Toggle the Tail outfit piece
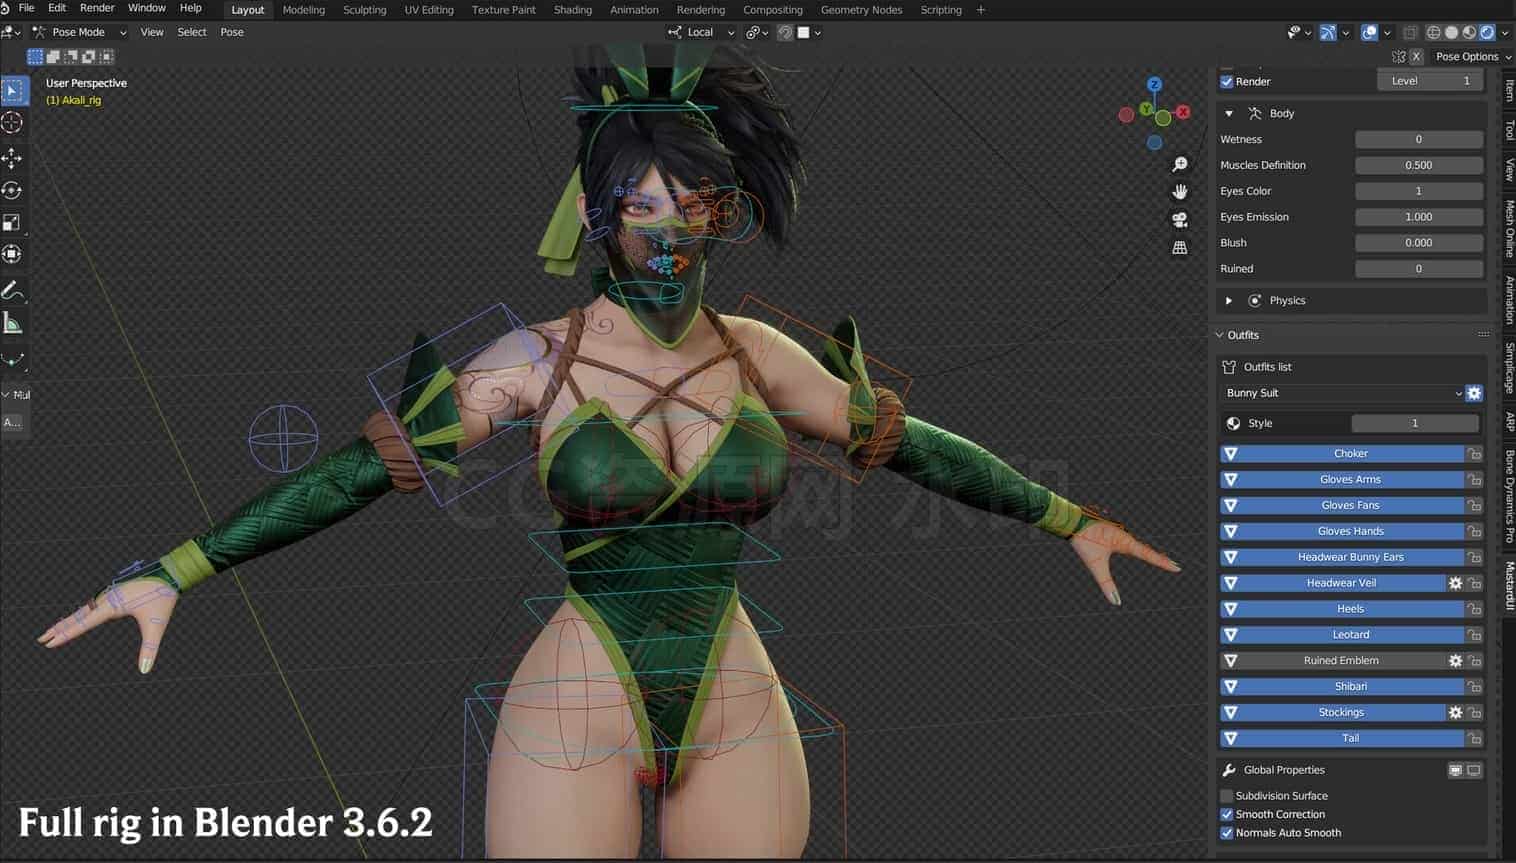 pos(1342,739)
